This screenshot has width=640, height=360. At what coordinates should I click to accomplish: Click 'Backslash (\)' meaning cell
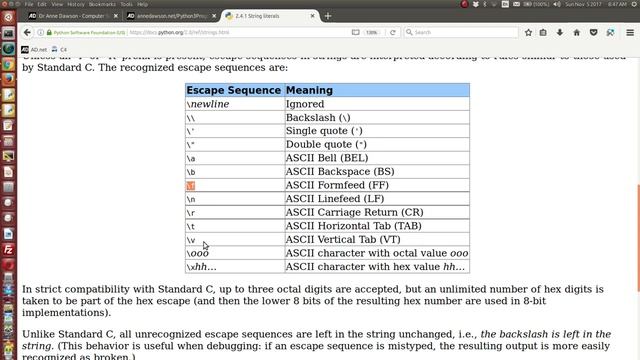[377, 118]
